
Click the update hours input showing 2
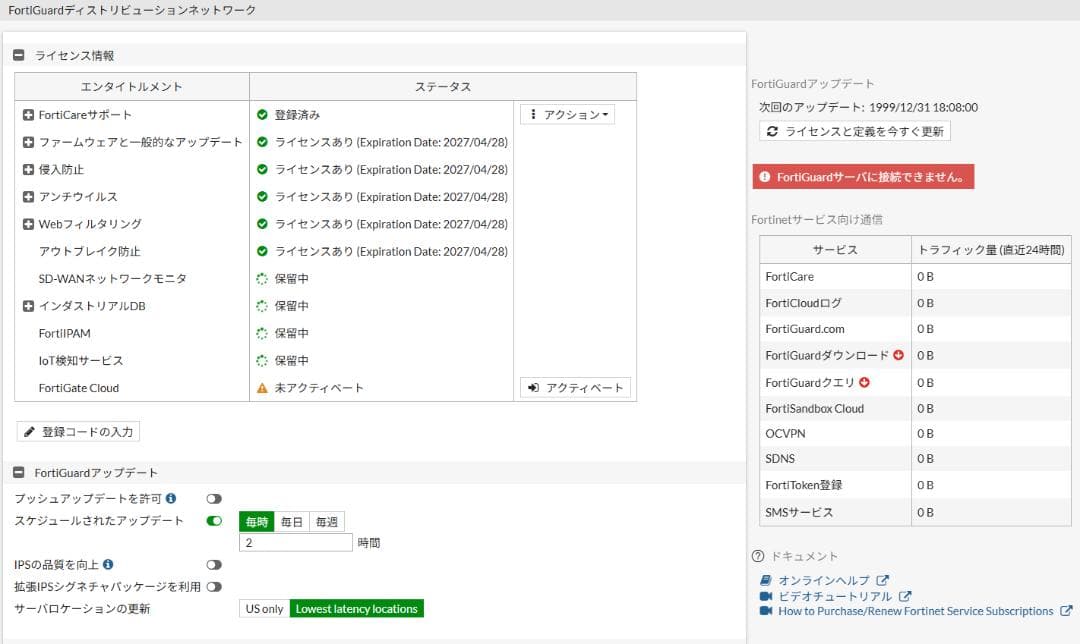coord(296,542)
